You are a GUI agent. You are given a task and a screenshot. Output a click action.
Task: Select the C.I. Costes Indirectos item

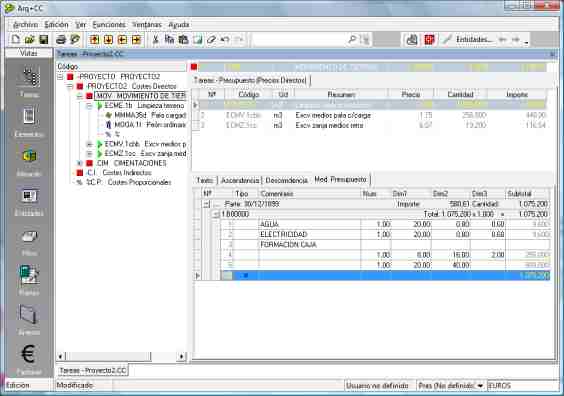tap(119, 173)
